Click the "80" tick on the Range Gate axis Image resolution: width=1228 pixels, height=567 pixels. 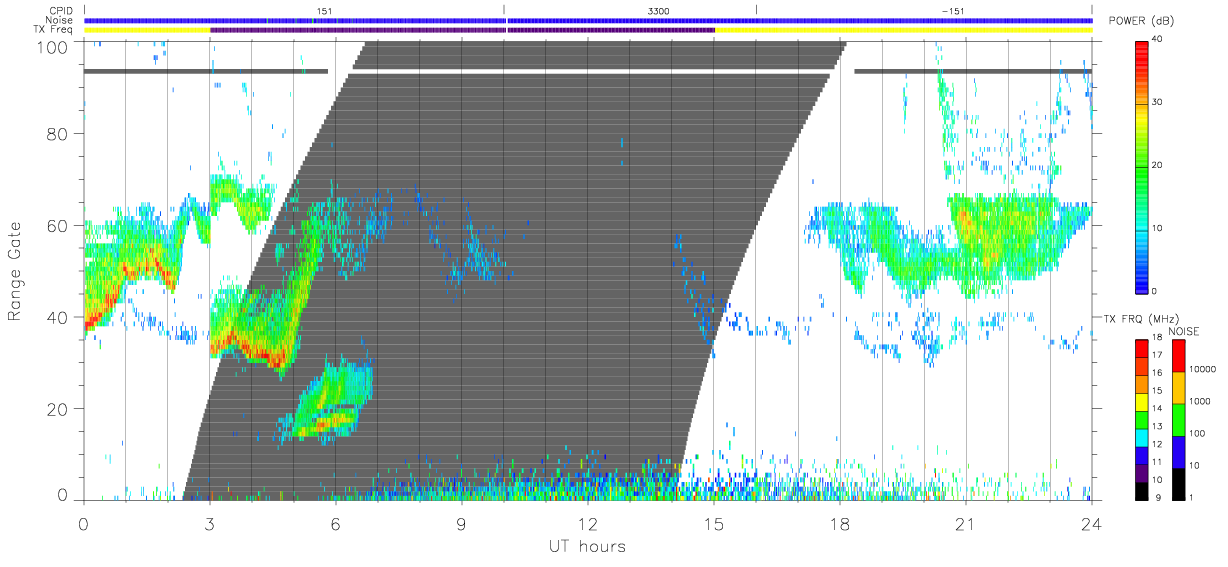click(x=57, y=134)
